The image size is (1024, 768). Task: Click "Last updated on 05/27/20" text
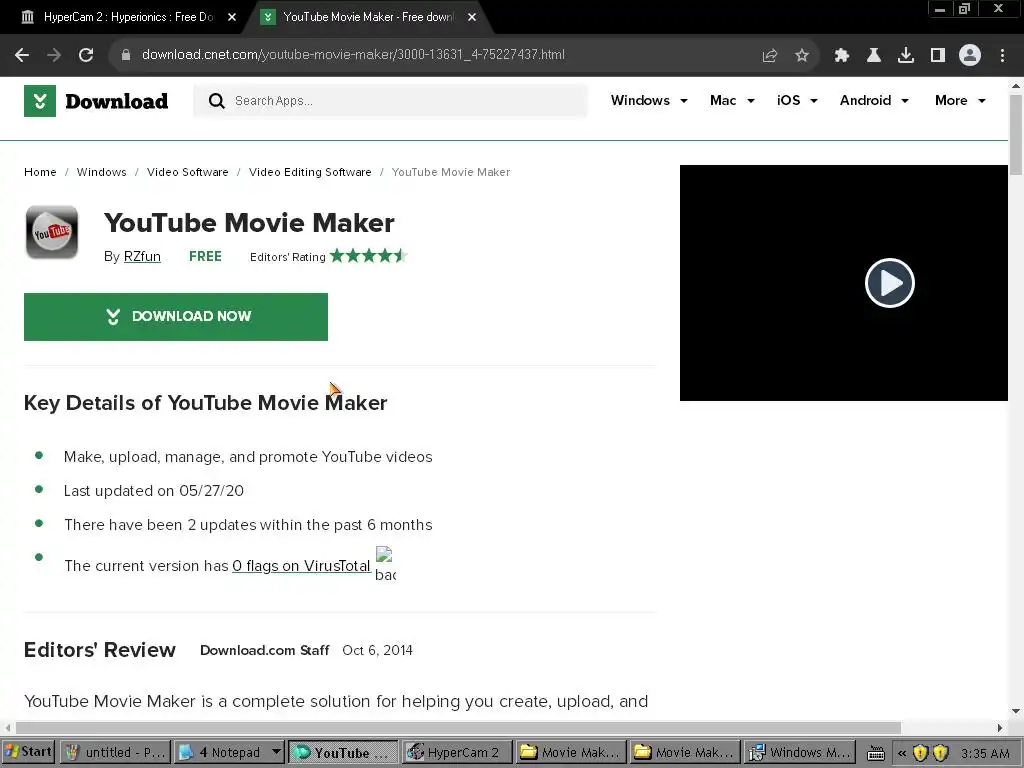click(x=153, y=491)
